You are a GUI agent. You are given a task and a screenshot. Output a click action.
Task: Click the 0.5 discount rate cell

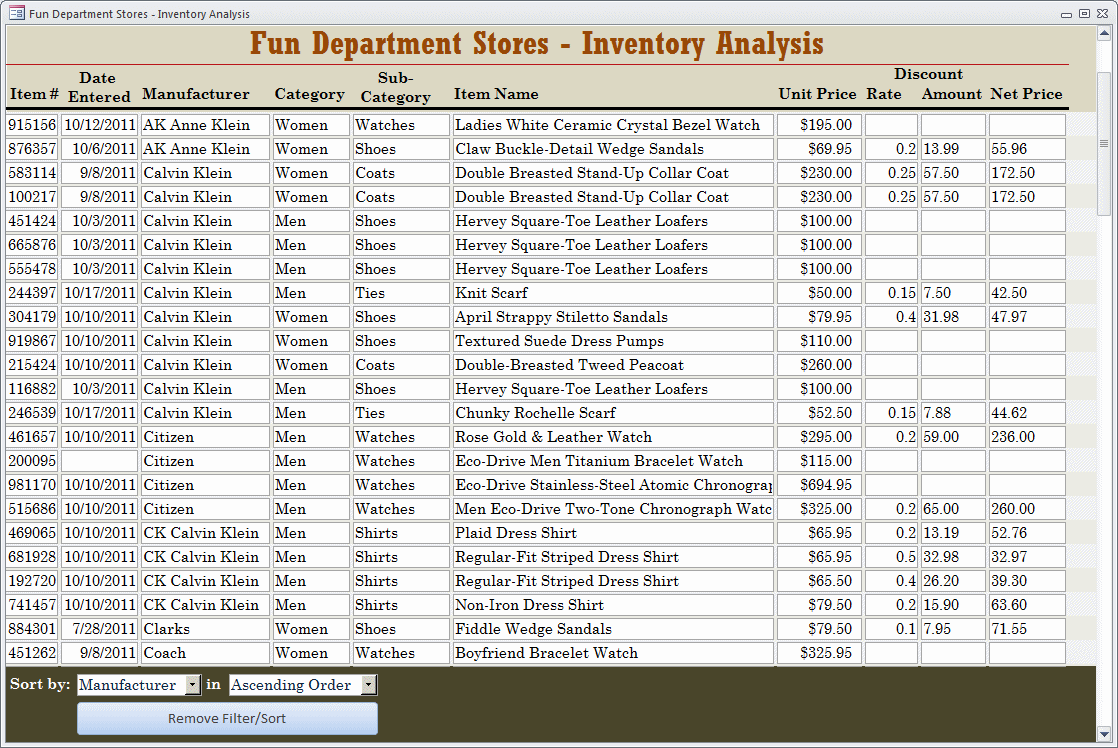[891, 557]
